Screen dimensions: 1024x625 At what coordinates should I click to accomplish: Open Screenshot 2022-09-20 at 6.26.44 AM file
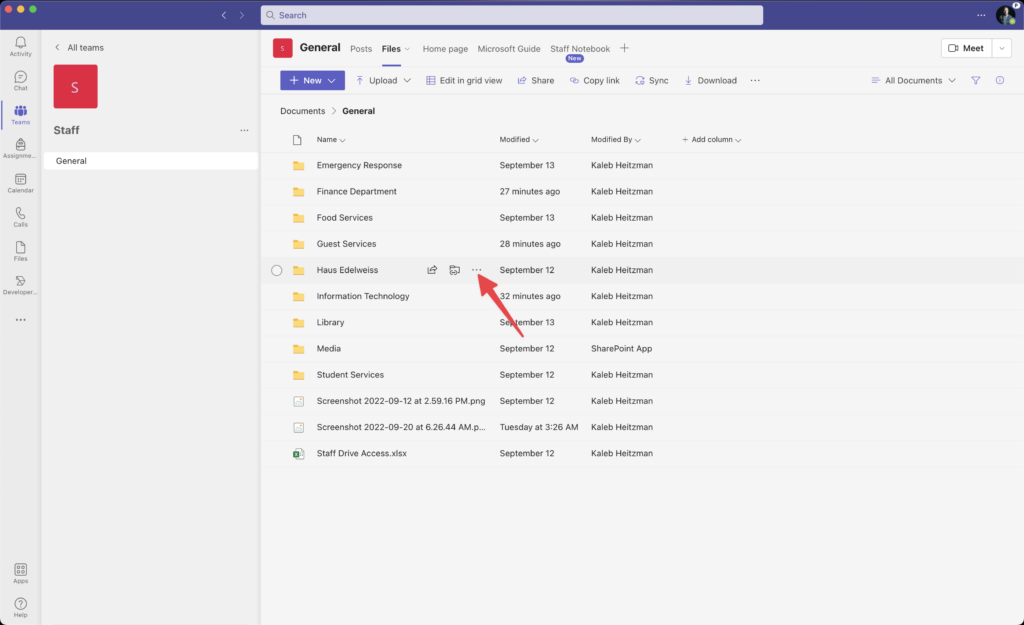pos(401,427)
